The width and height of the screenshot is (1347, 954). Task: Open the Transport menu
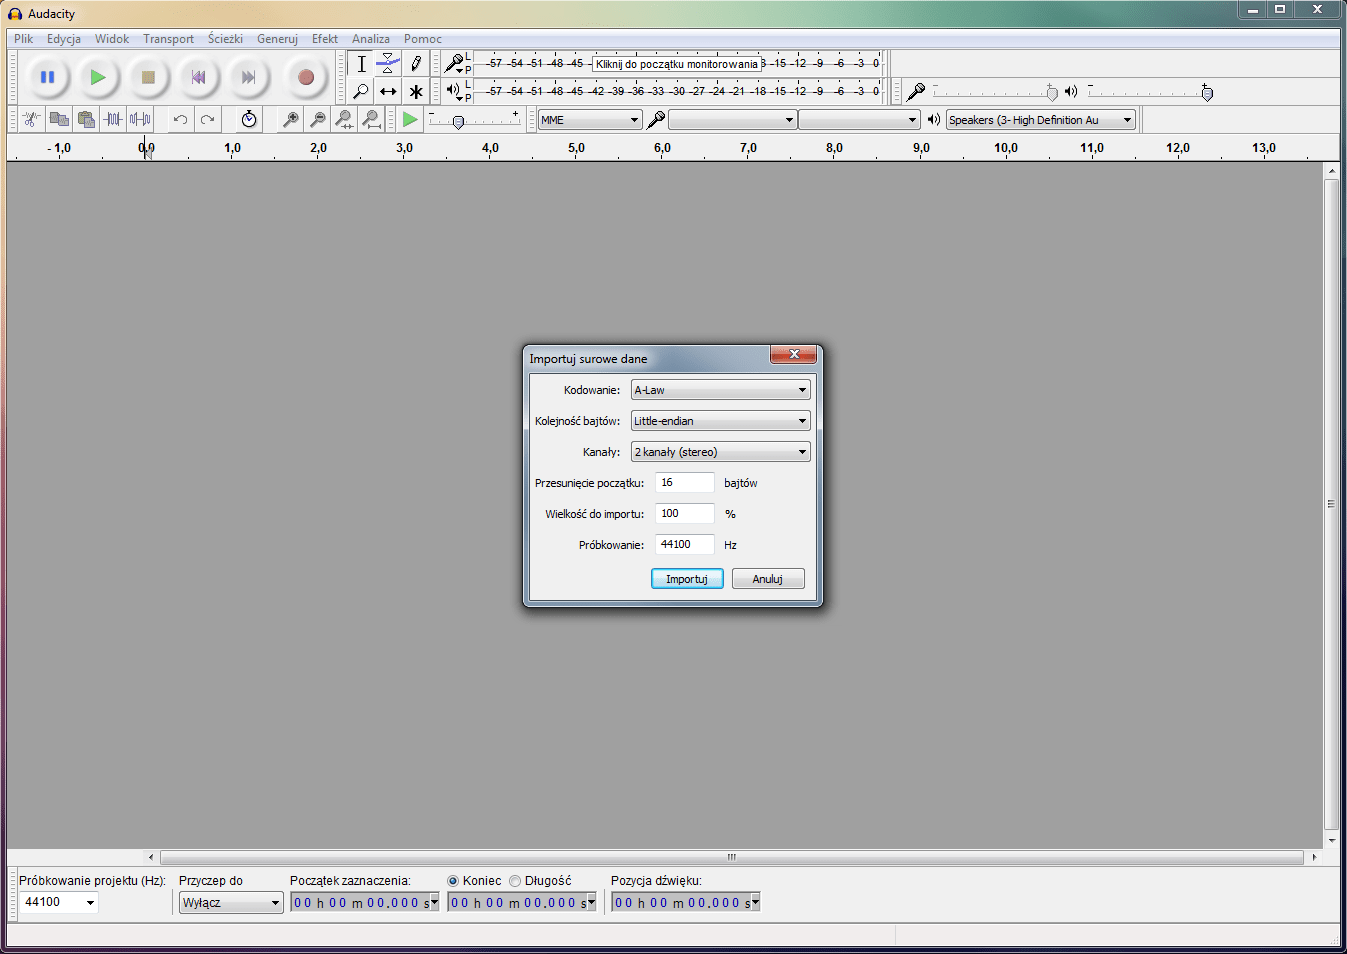click(x=168, y=39)
